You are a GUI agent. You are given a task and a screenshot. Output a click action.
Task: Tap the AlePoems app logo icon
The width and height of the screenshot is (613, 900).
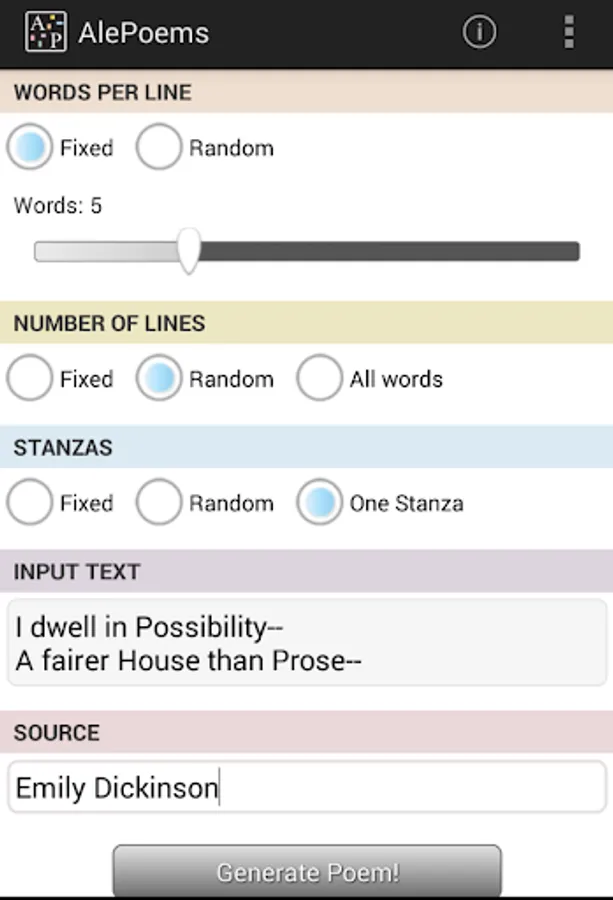coord(45,33)
